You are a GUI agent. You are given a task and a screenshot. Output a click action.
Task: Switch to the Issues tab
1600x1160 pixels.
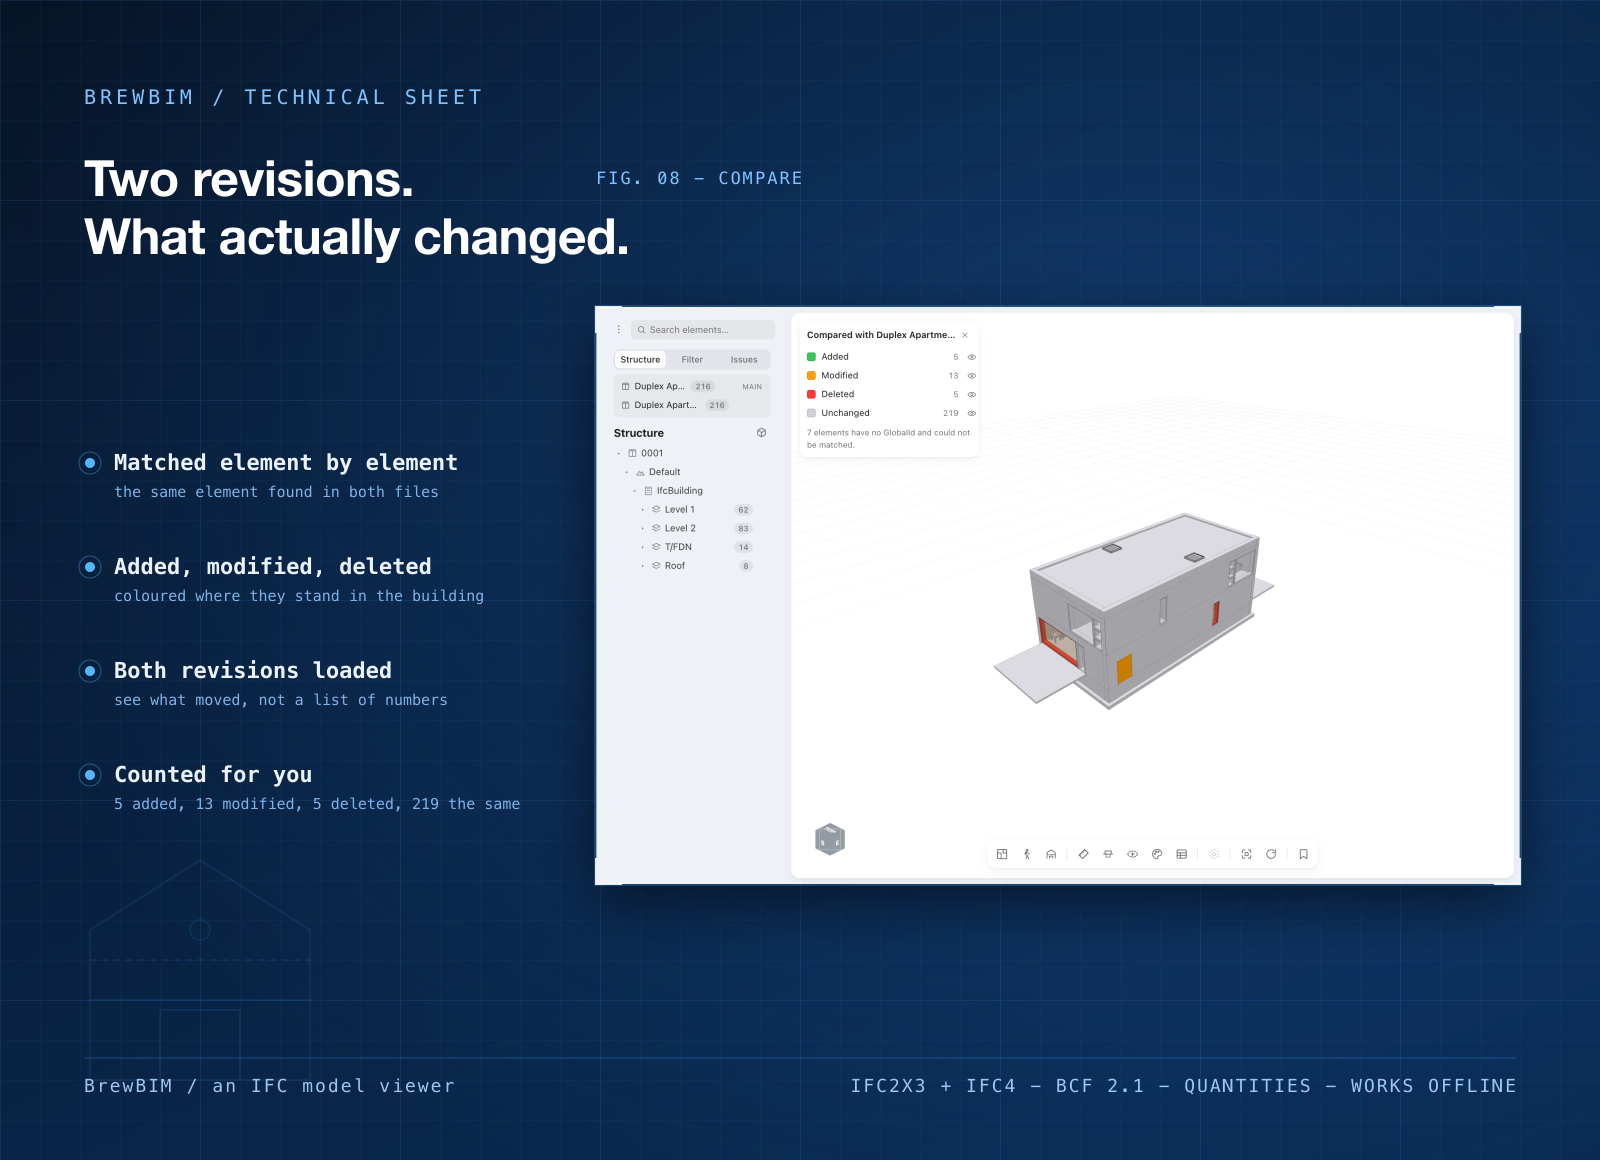744,359
